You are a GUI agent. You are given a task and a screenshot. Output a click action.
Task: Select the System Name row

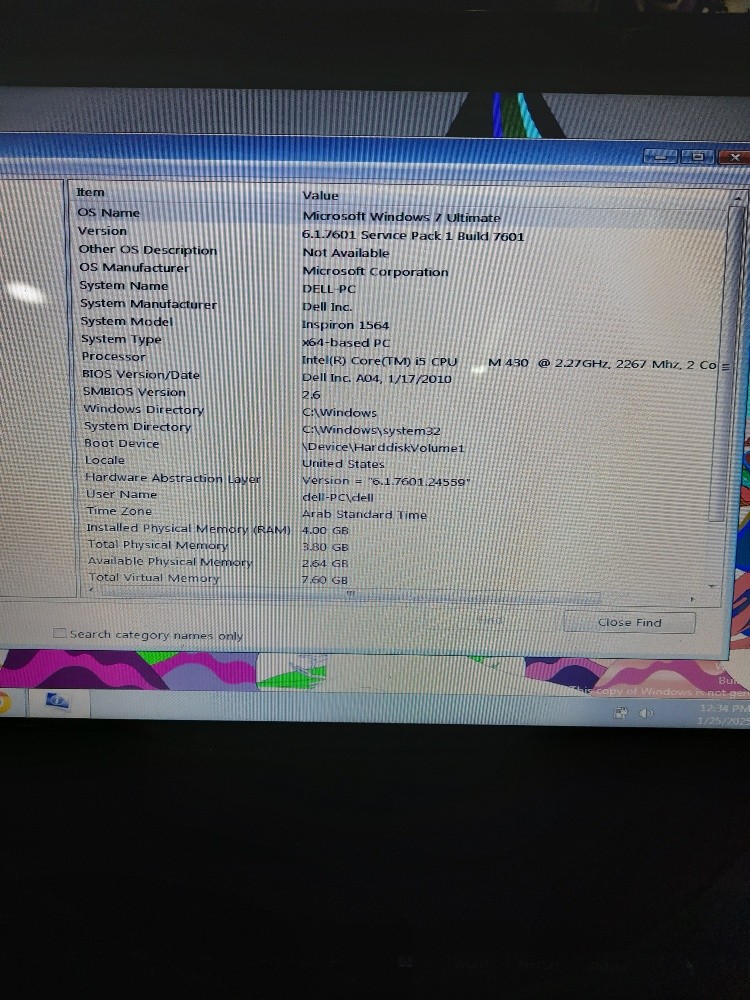pyautogui.click(x=401, y=287)
